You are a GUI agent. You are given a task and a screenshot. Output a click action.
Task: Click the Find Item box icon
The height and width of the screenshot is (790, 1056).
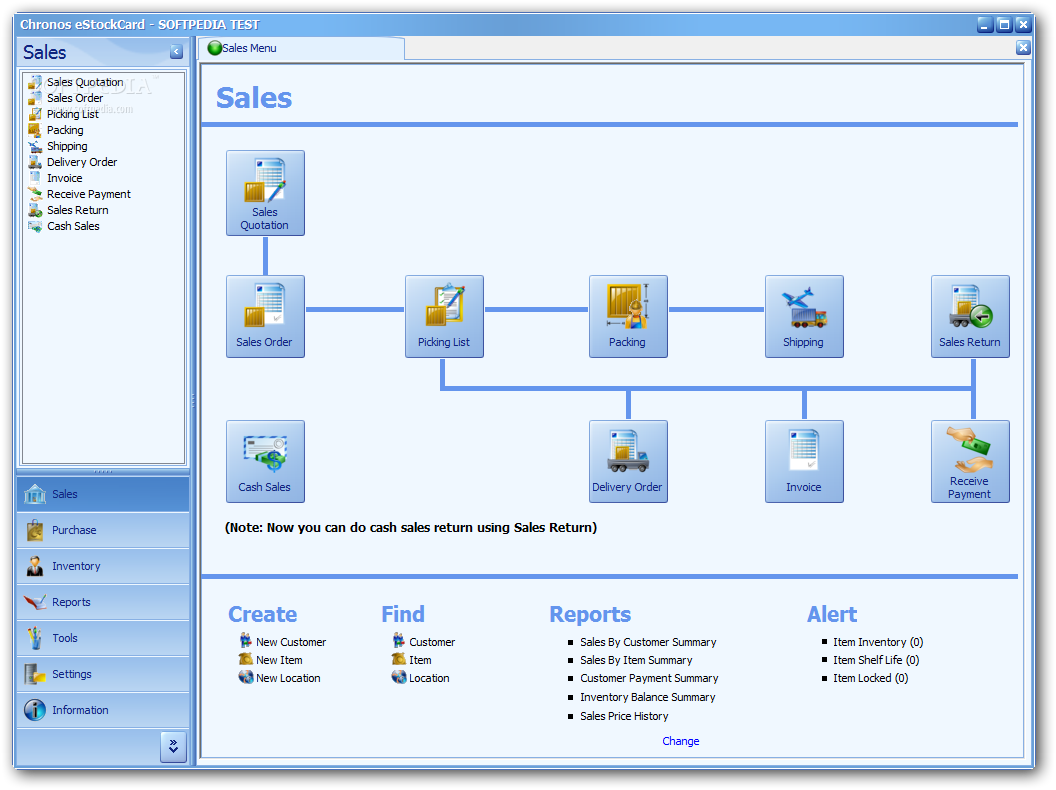point(399,659)
